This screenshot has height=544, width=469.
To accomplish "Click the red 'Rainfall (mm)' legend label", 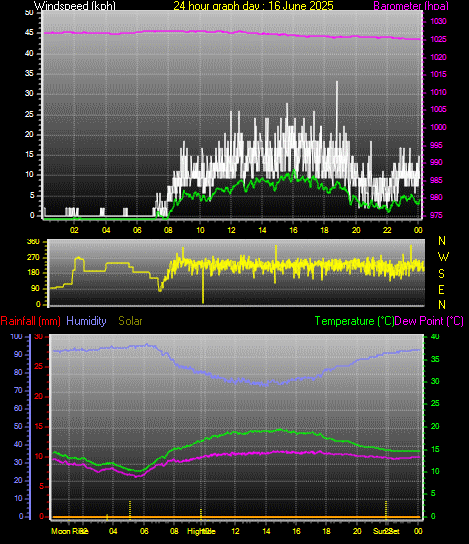I will tap(31, 321).
